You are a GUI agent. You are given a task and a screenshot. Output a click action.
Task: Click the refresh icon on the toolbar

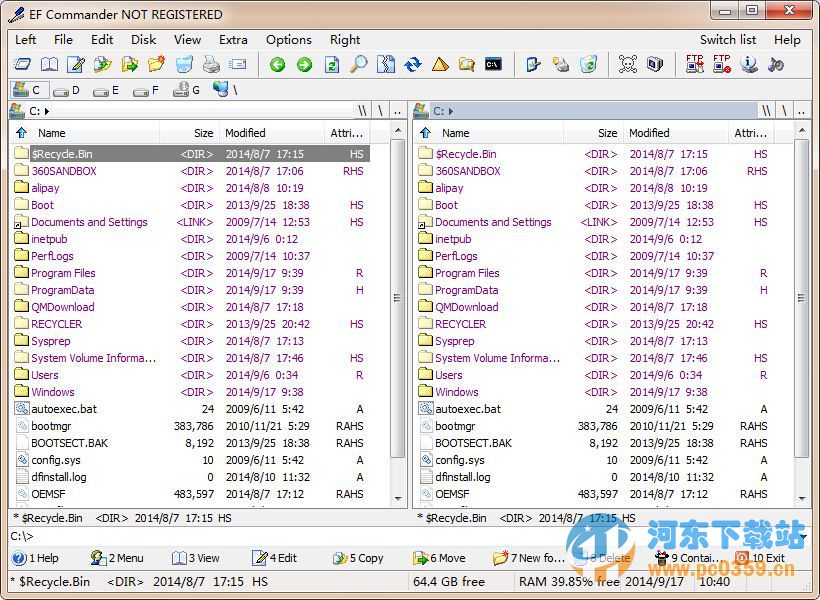click(415, 64)
